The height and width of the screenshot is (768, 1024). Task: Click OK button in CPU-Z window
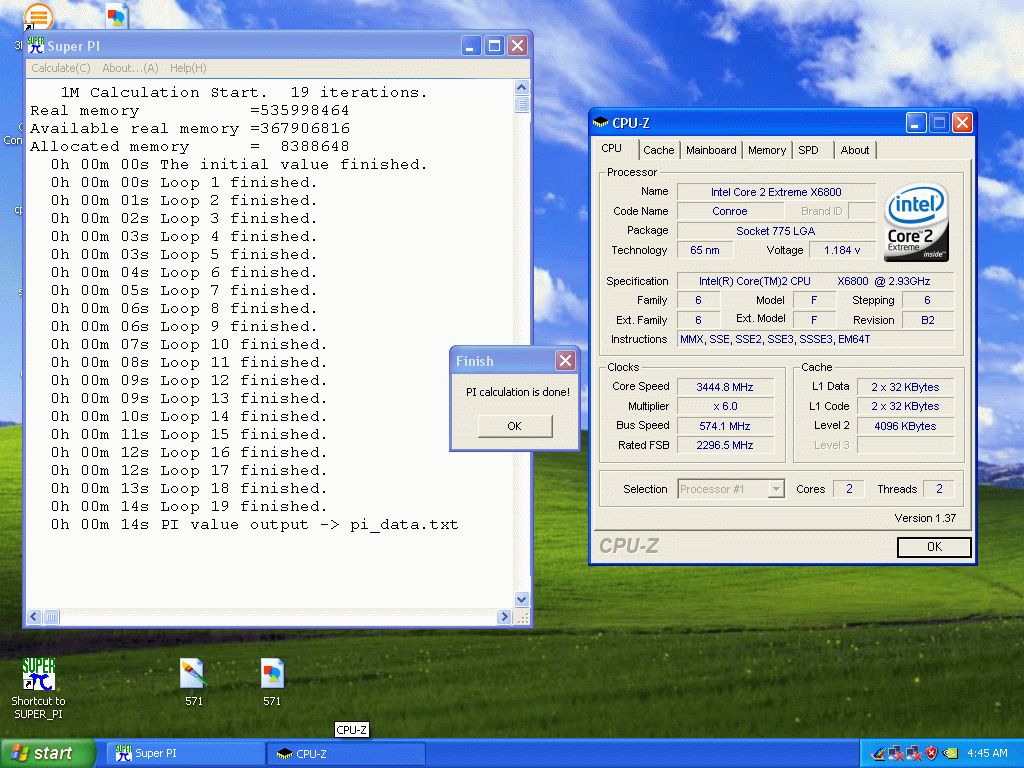[x=934, y=547]
